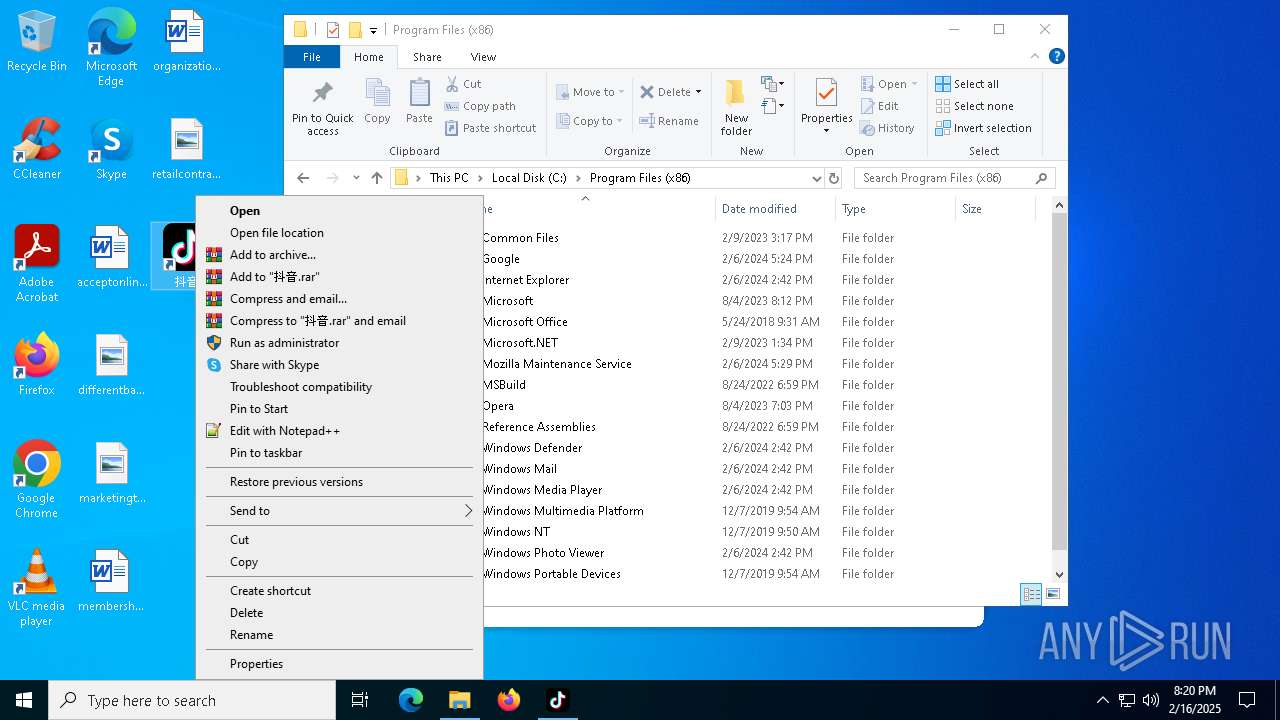Create a New folder

click(736, 107)
